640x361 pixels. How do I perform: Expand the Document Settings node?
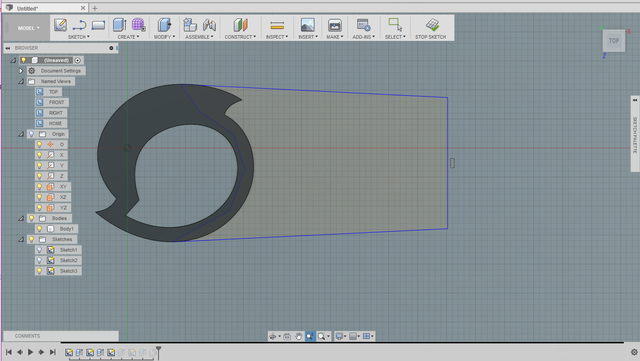point(21,71)
